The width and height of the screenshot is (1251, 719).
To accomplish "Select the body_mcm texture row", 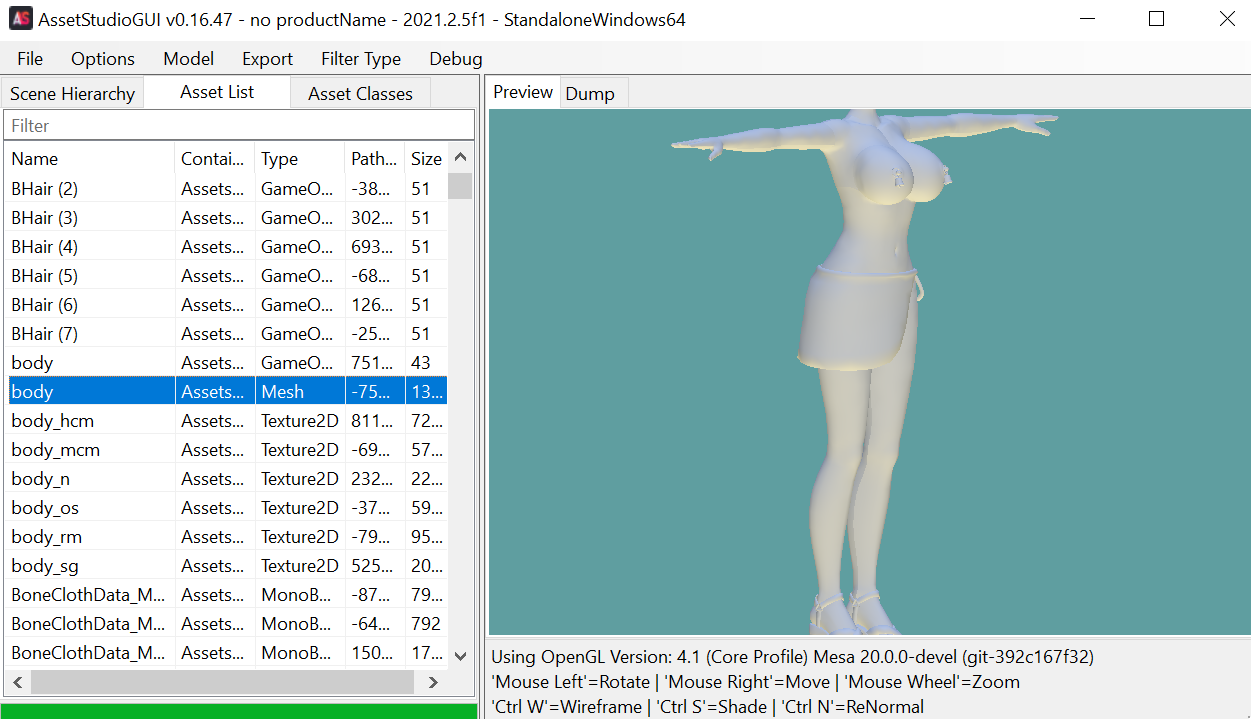I will coord(227,450).
